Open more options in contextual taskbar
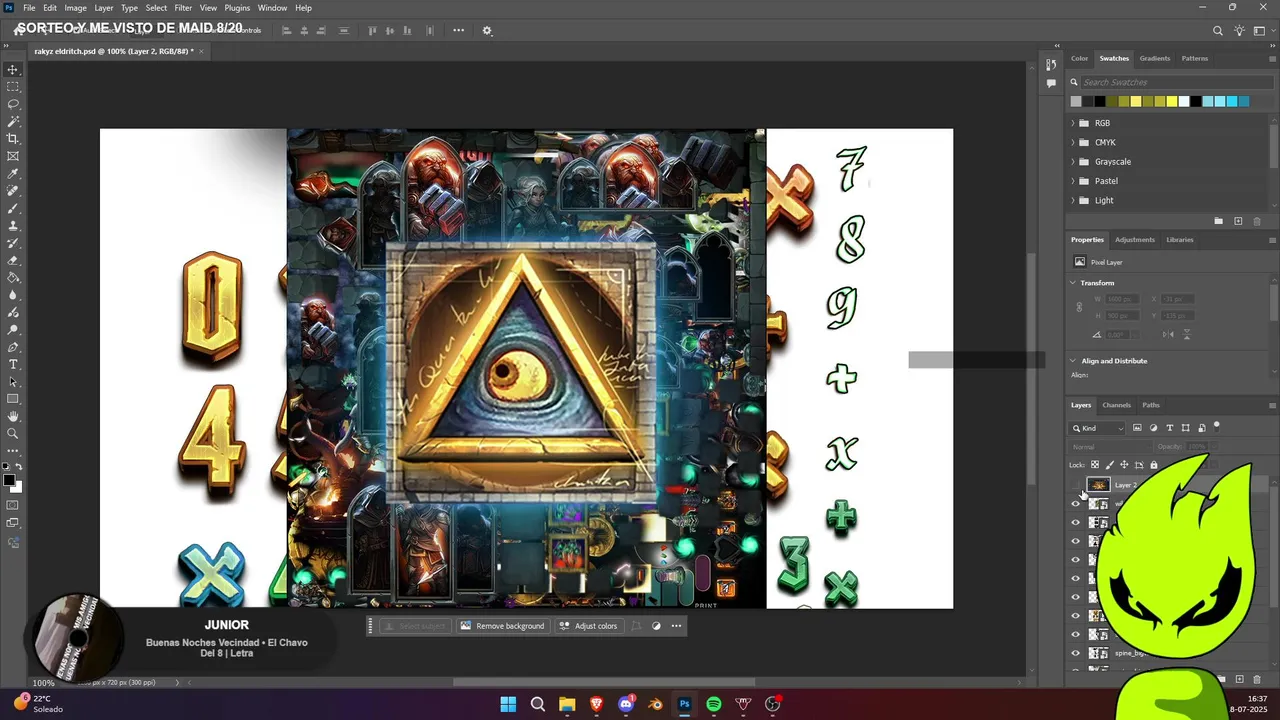 (x=676, y=626)
